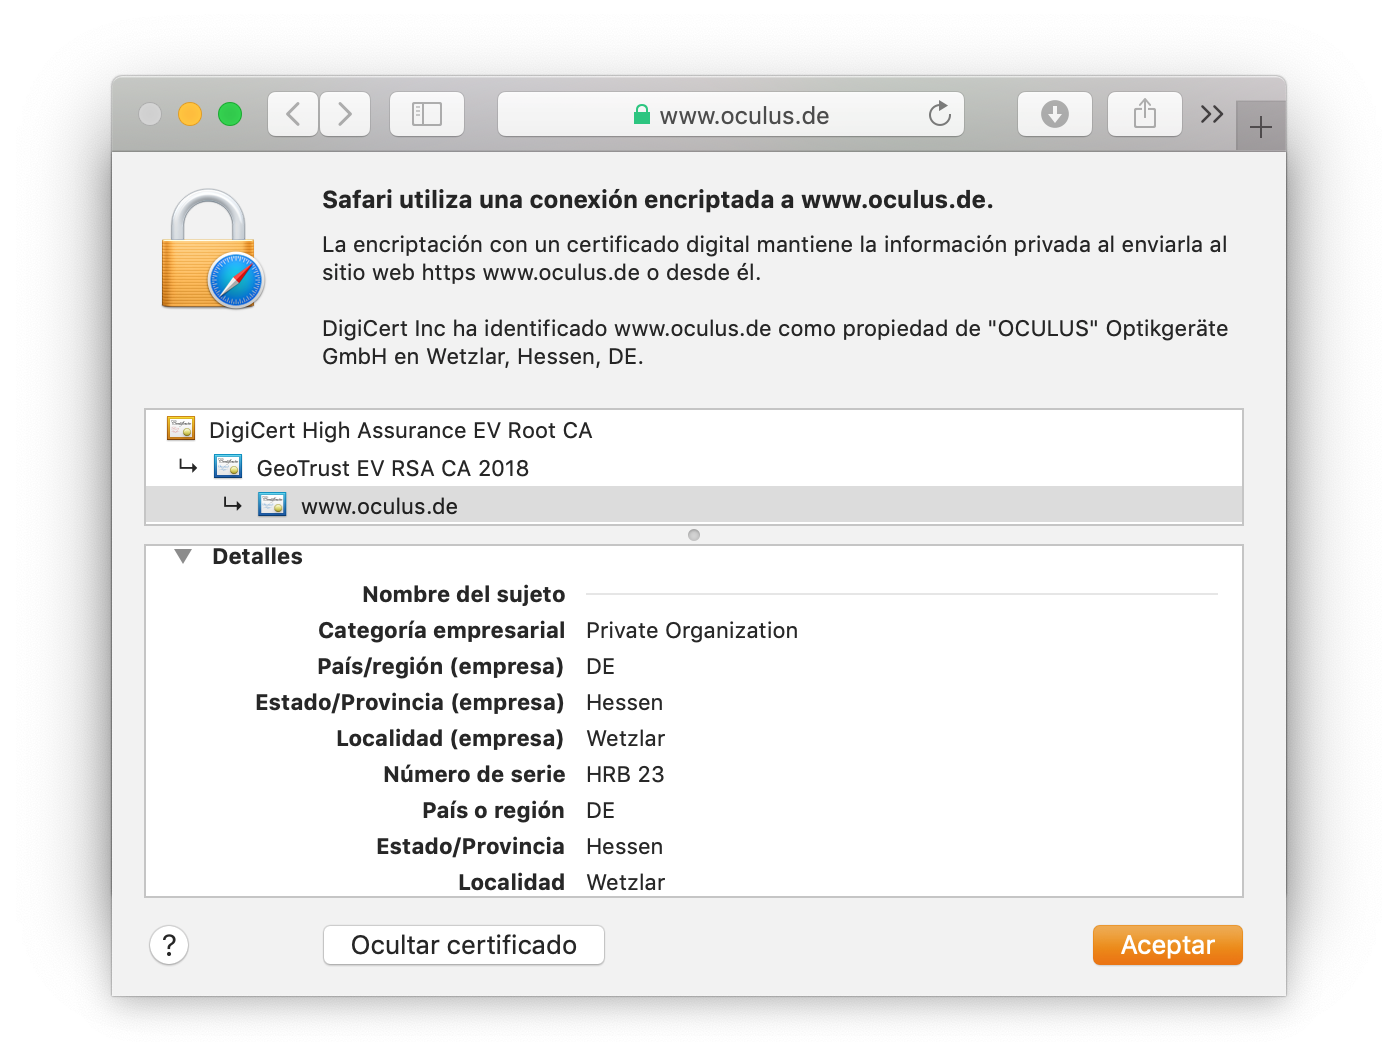Click the HRB 23 serial number value
This screenshot has width=1398, height=1050.
click(625, 775)
